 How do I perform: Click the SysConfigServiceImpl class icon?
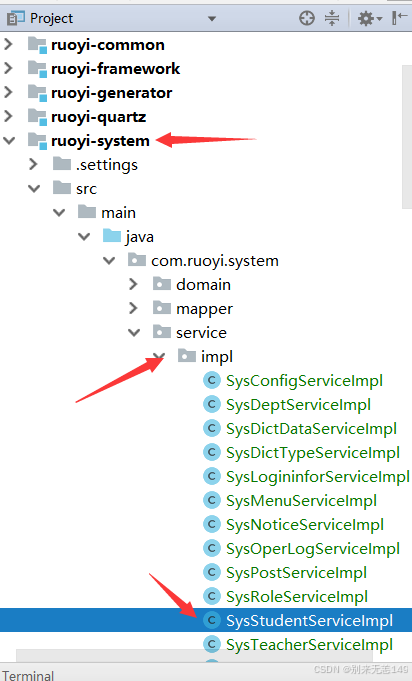point(212,380)
